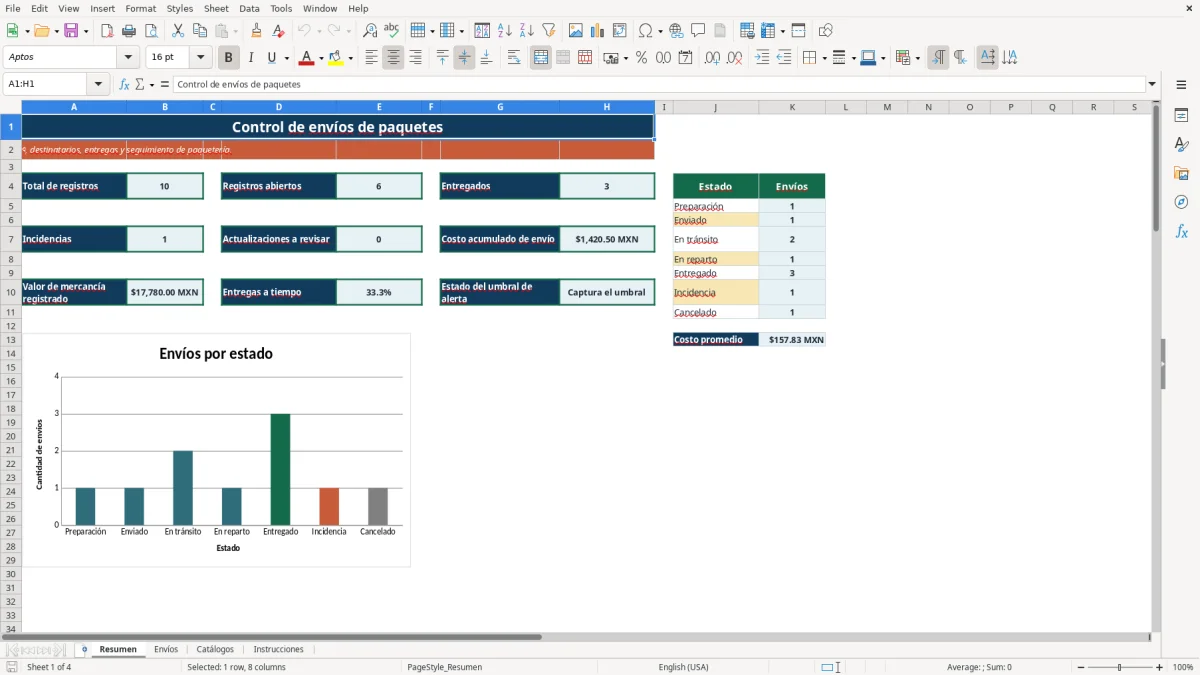
Task: Toggle Merge and Center Cells
Action: [541, 58]
